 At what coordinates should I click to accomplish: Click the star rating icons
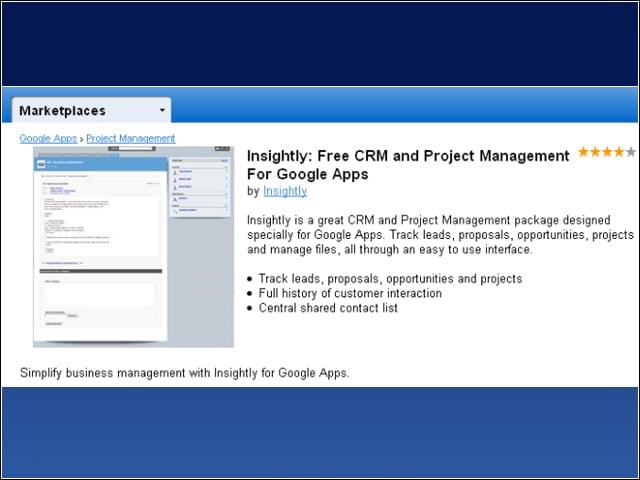pyautogui.click(x=607, y=152)
